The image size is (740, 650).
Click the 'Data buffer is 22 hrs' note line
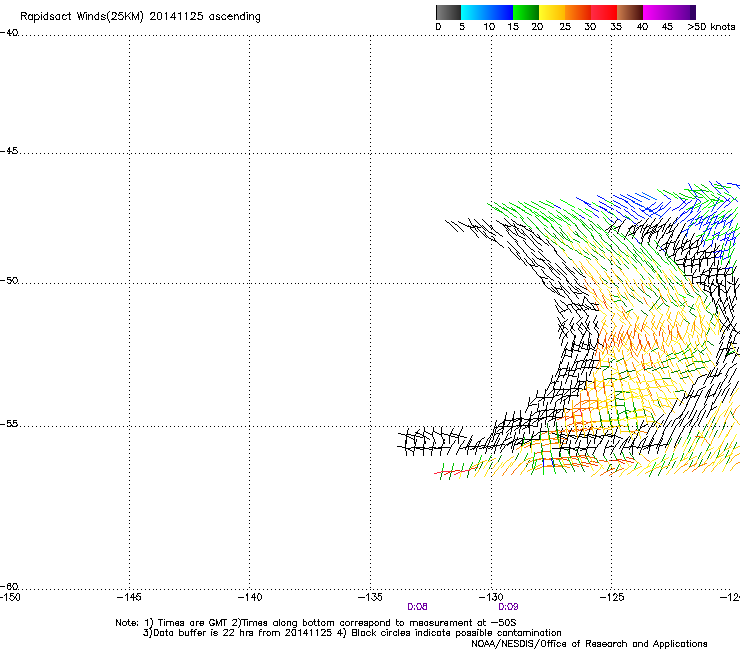[x=352, y=633]
